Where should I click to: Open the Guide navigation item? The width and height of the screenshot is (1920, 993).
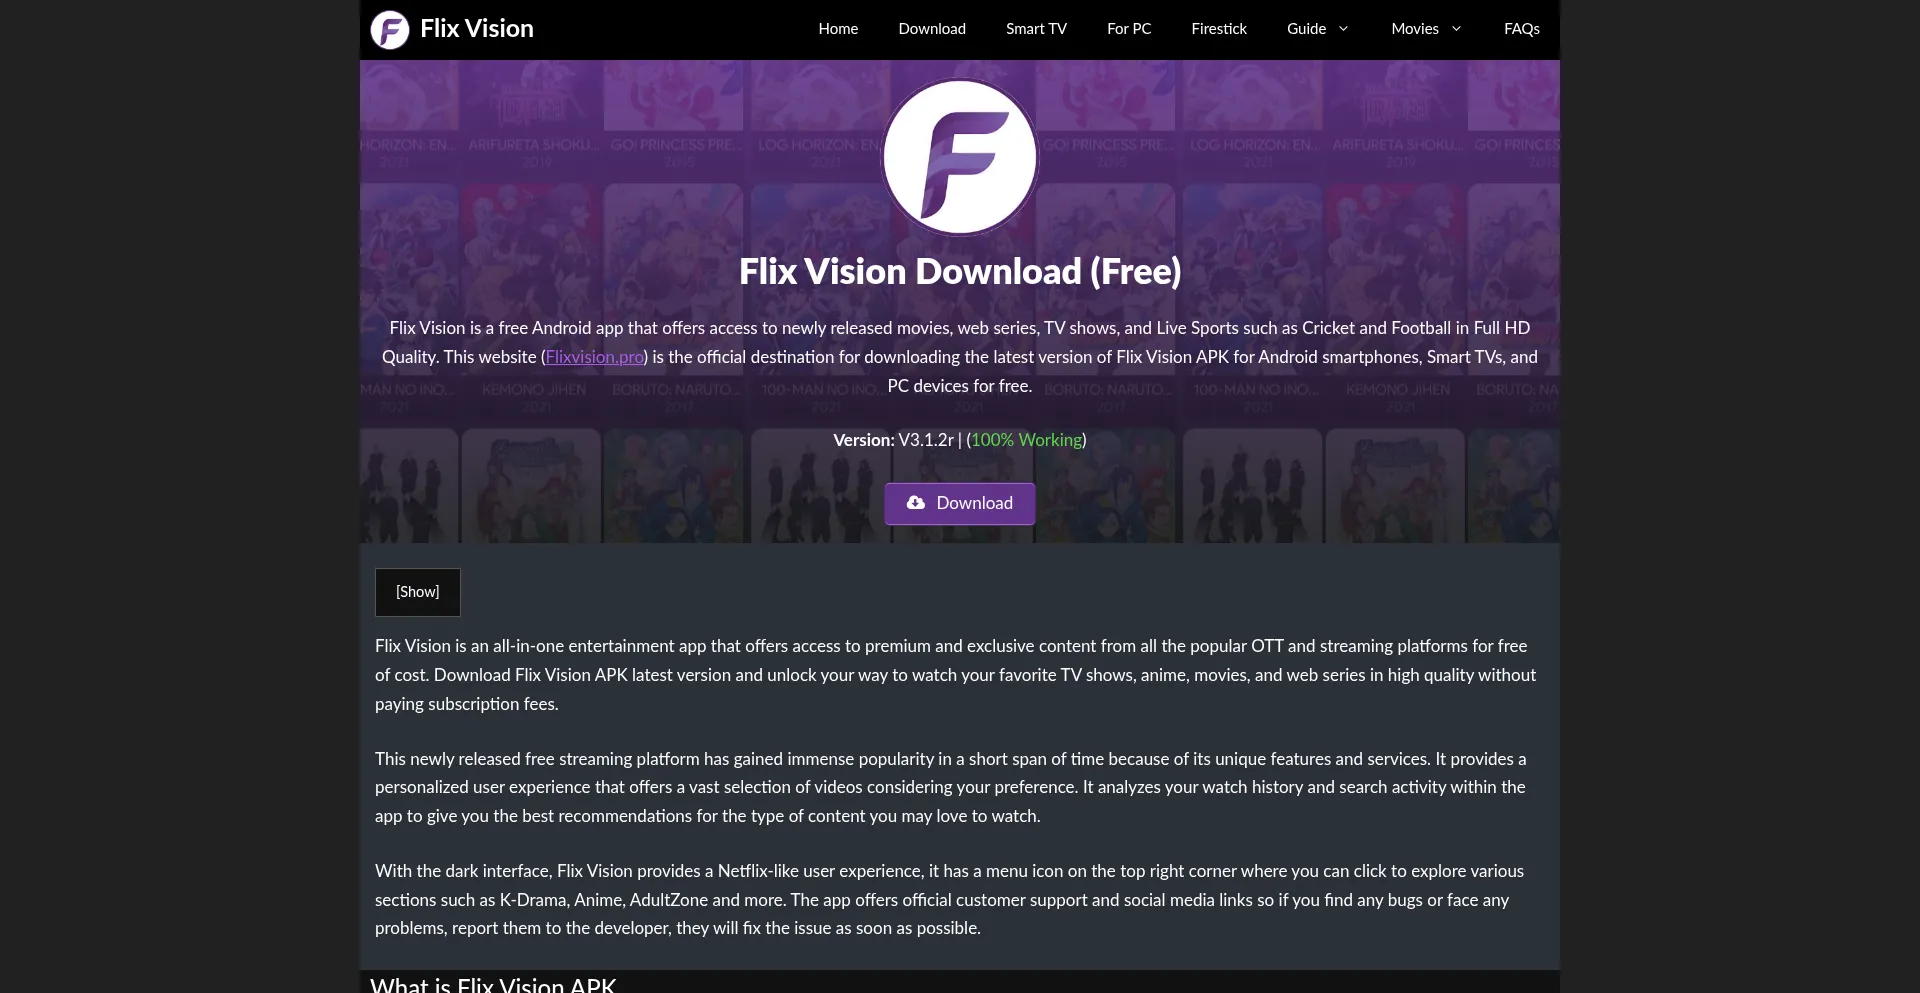(x=1306, y=29)
